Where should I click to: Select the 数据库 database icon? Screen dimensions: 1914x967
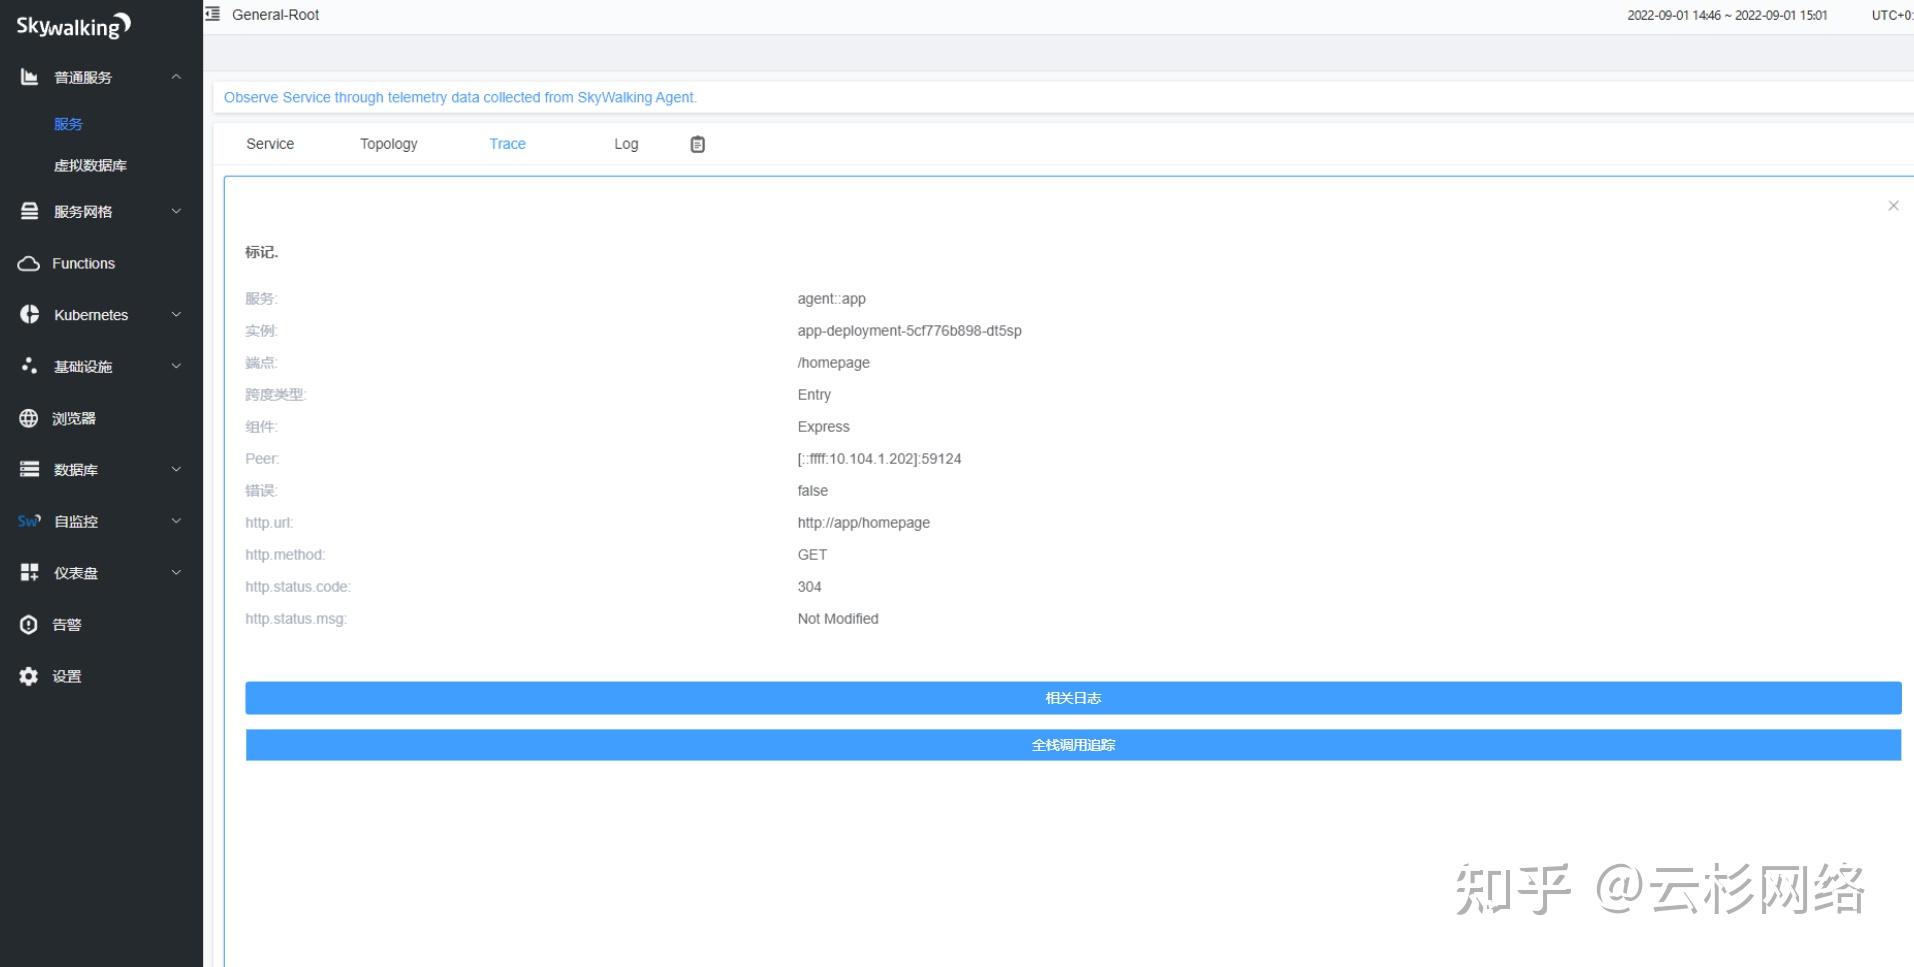(x=28, y=469)
